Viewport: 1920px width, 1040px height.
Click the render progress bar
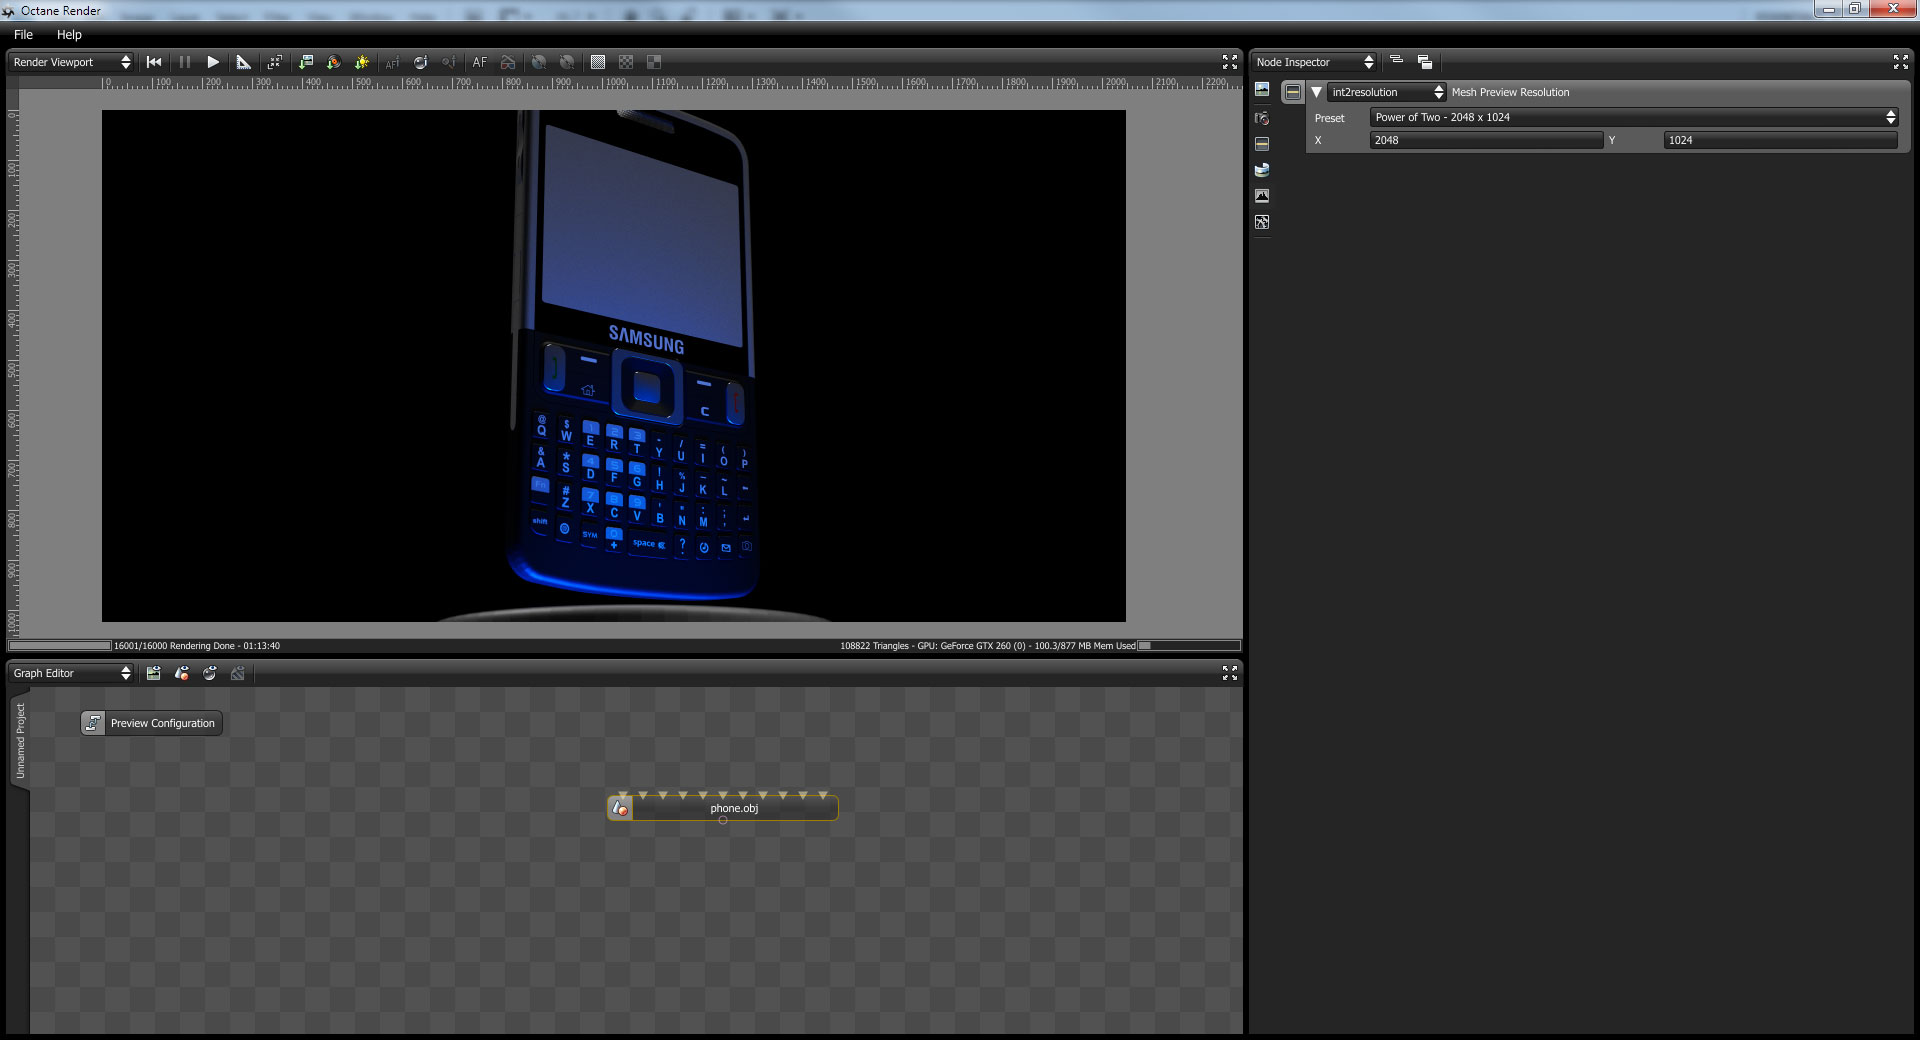pos(60,646)
